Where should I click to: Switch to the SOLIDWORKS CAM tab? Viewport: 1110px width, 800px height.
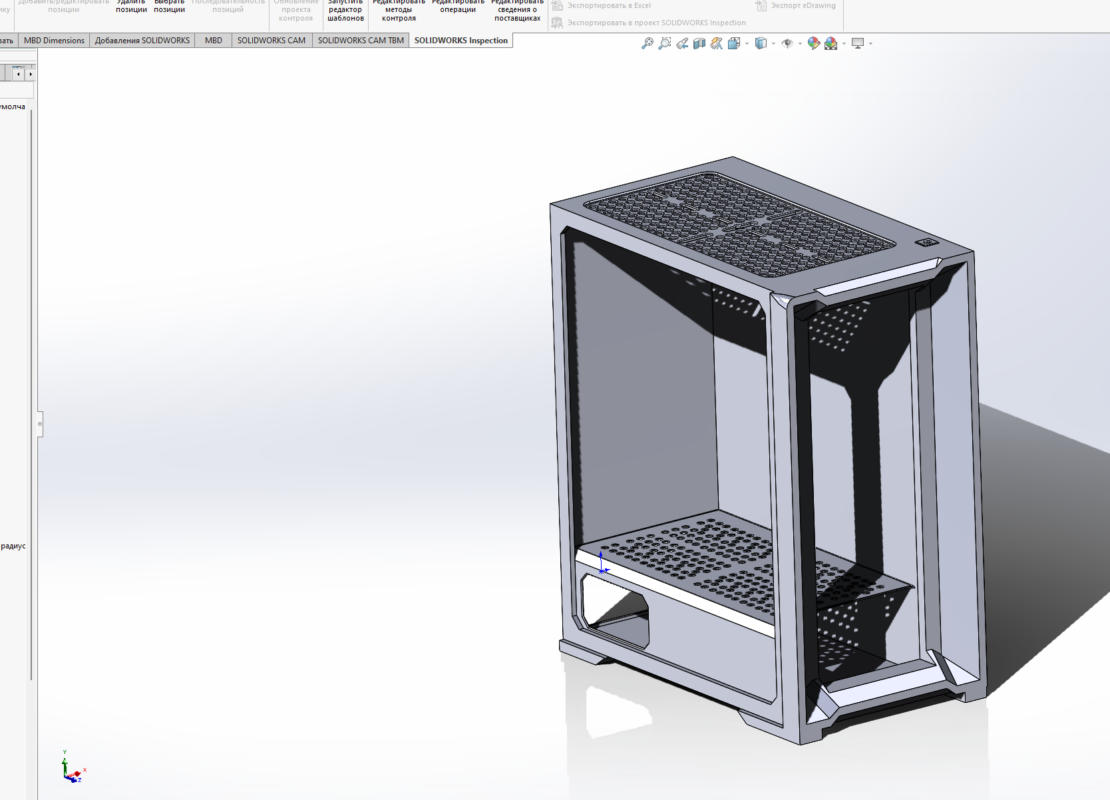click(x=271, y=40)
